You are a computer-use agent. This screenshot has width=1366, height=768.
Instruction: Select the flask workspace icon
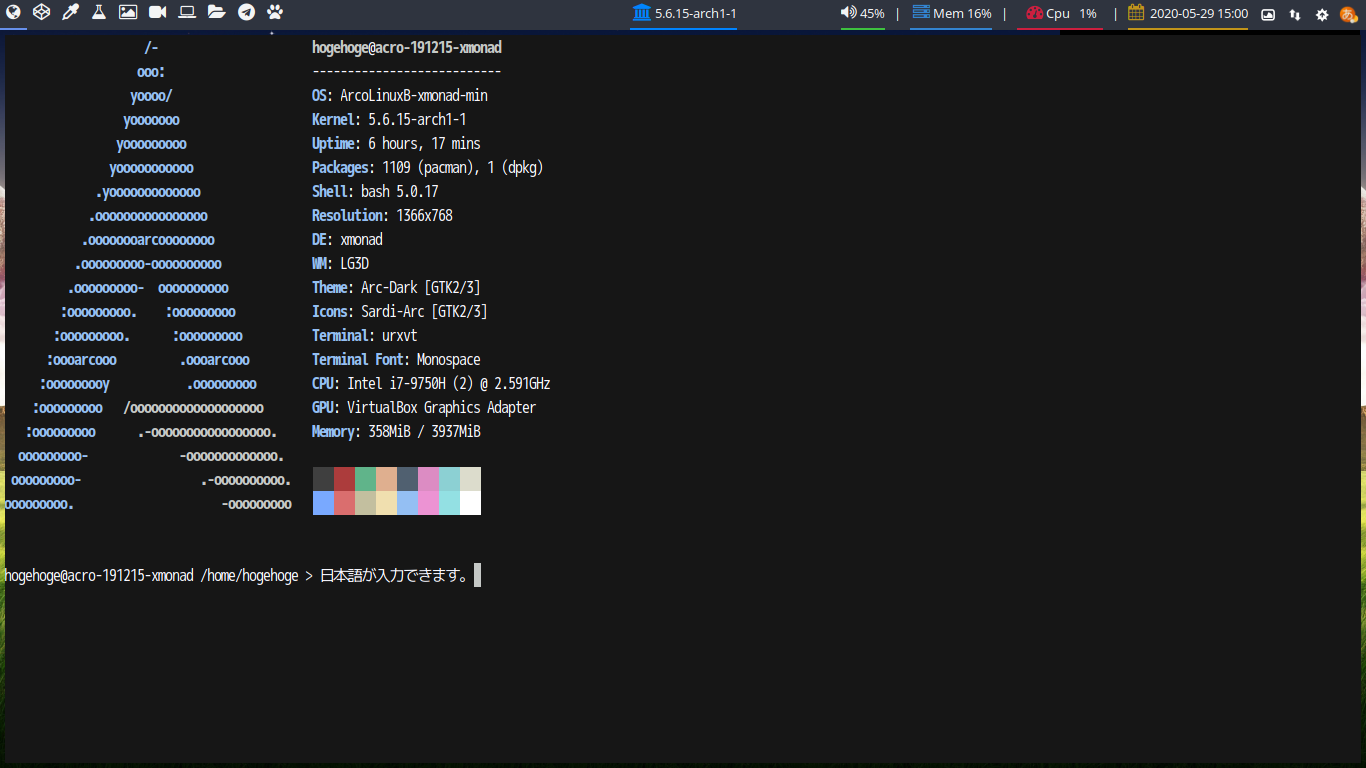coord(98,13)
